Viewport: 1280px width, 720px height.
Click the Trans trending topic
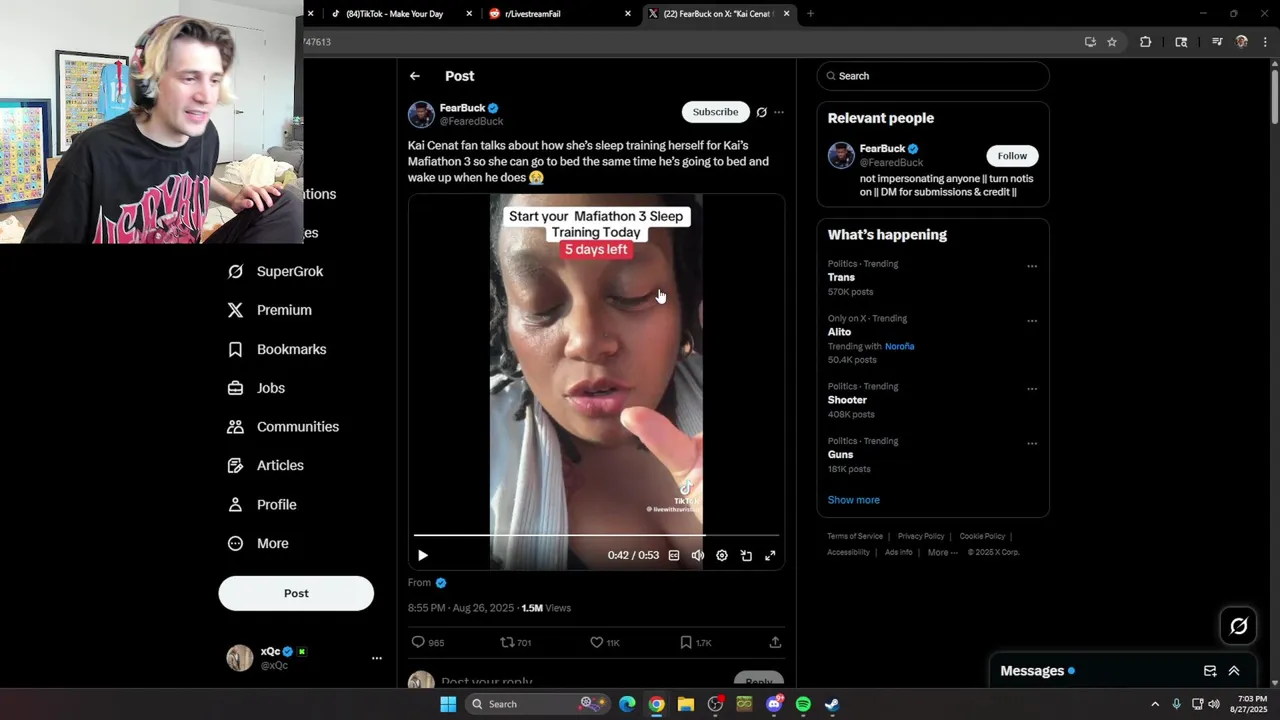[841, 277]
